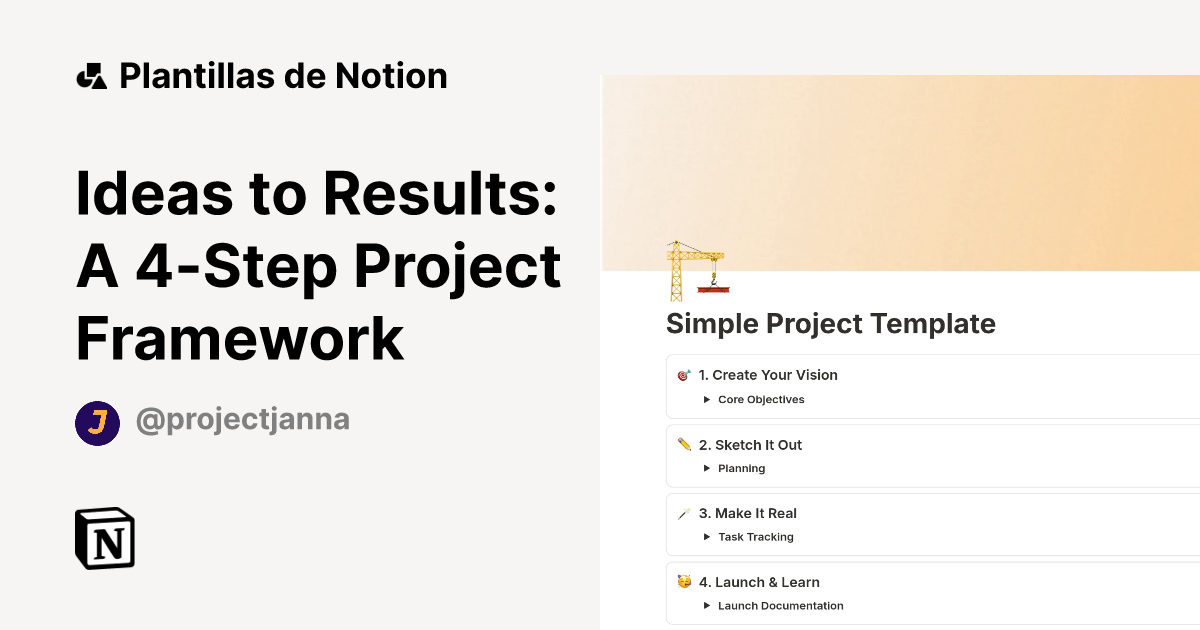The image size is (1200, 630).
Task: Click the Planning disclosure triangle
Action: (x=706, y=468)
